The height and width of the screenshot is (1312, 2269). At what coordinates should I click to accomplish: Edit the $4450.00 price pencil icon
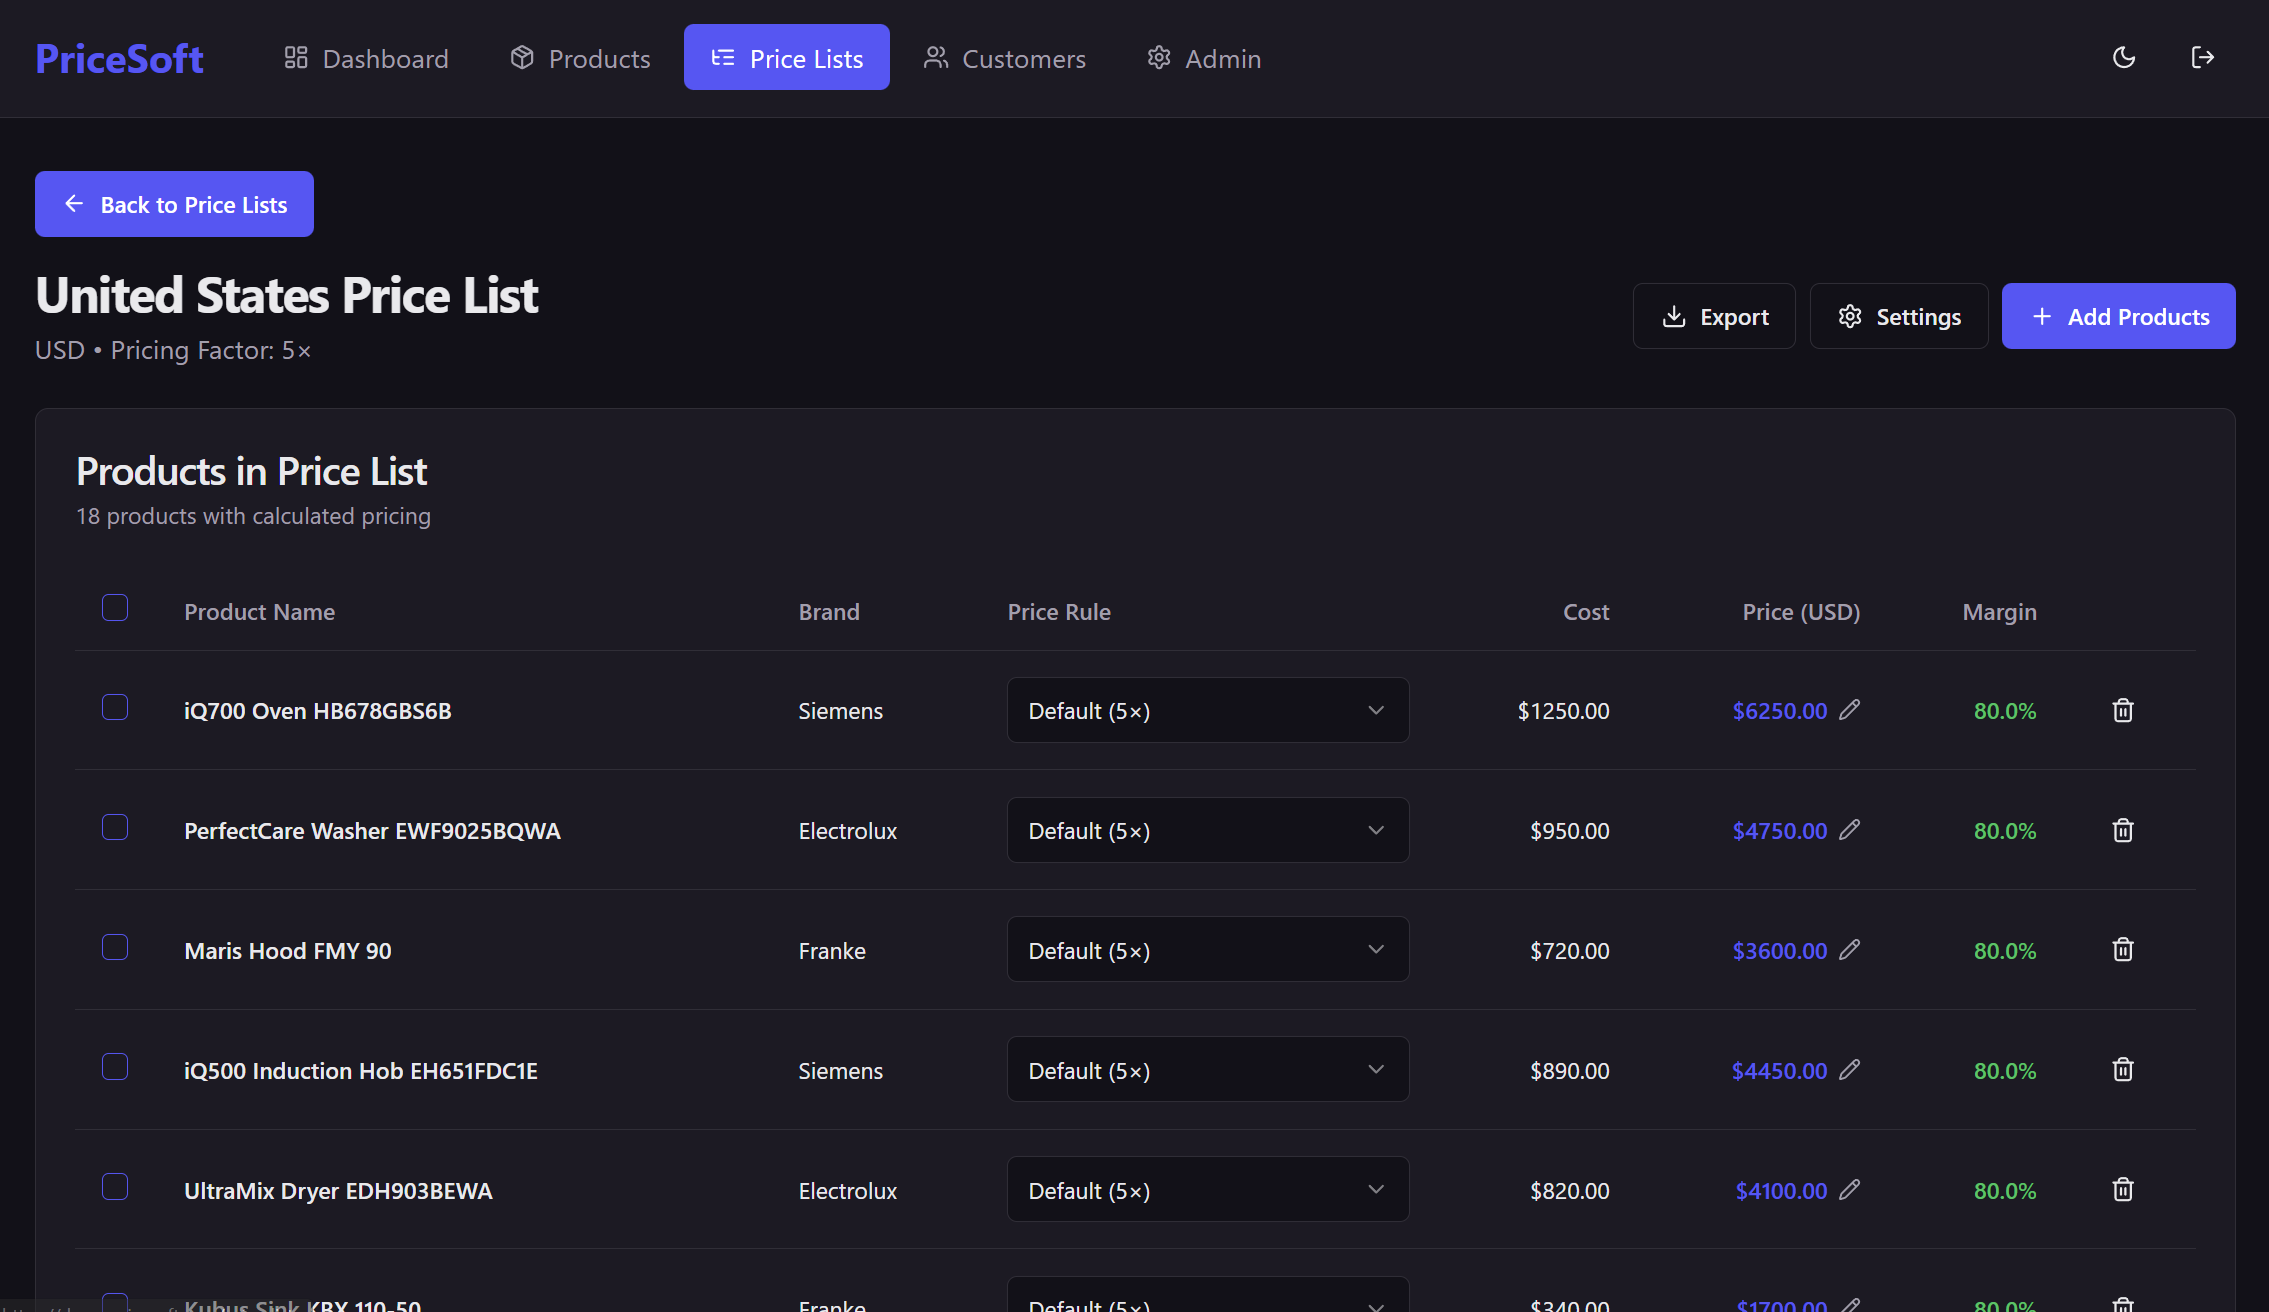coord(1850,1070)
